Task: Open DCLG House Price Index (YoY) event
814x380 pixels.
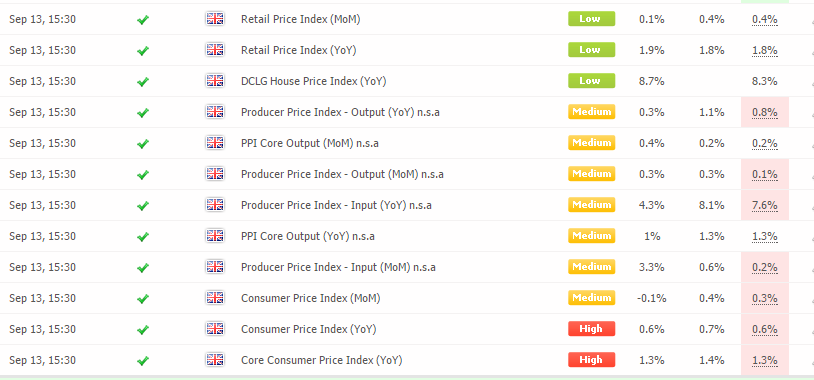Action: (x=314, y=82)
